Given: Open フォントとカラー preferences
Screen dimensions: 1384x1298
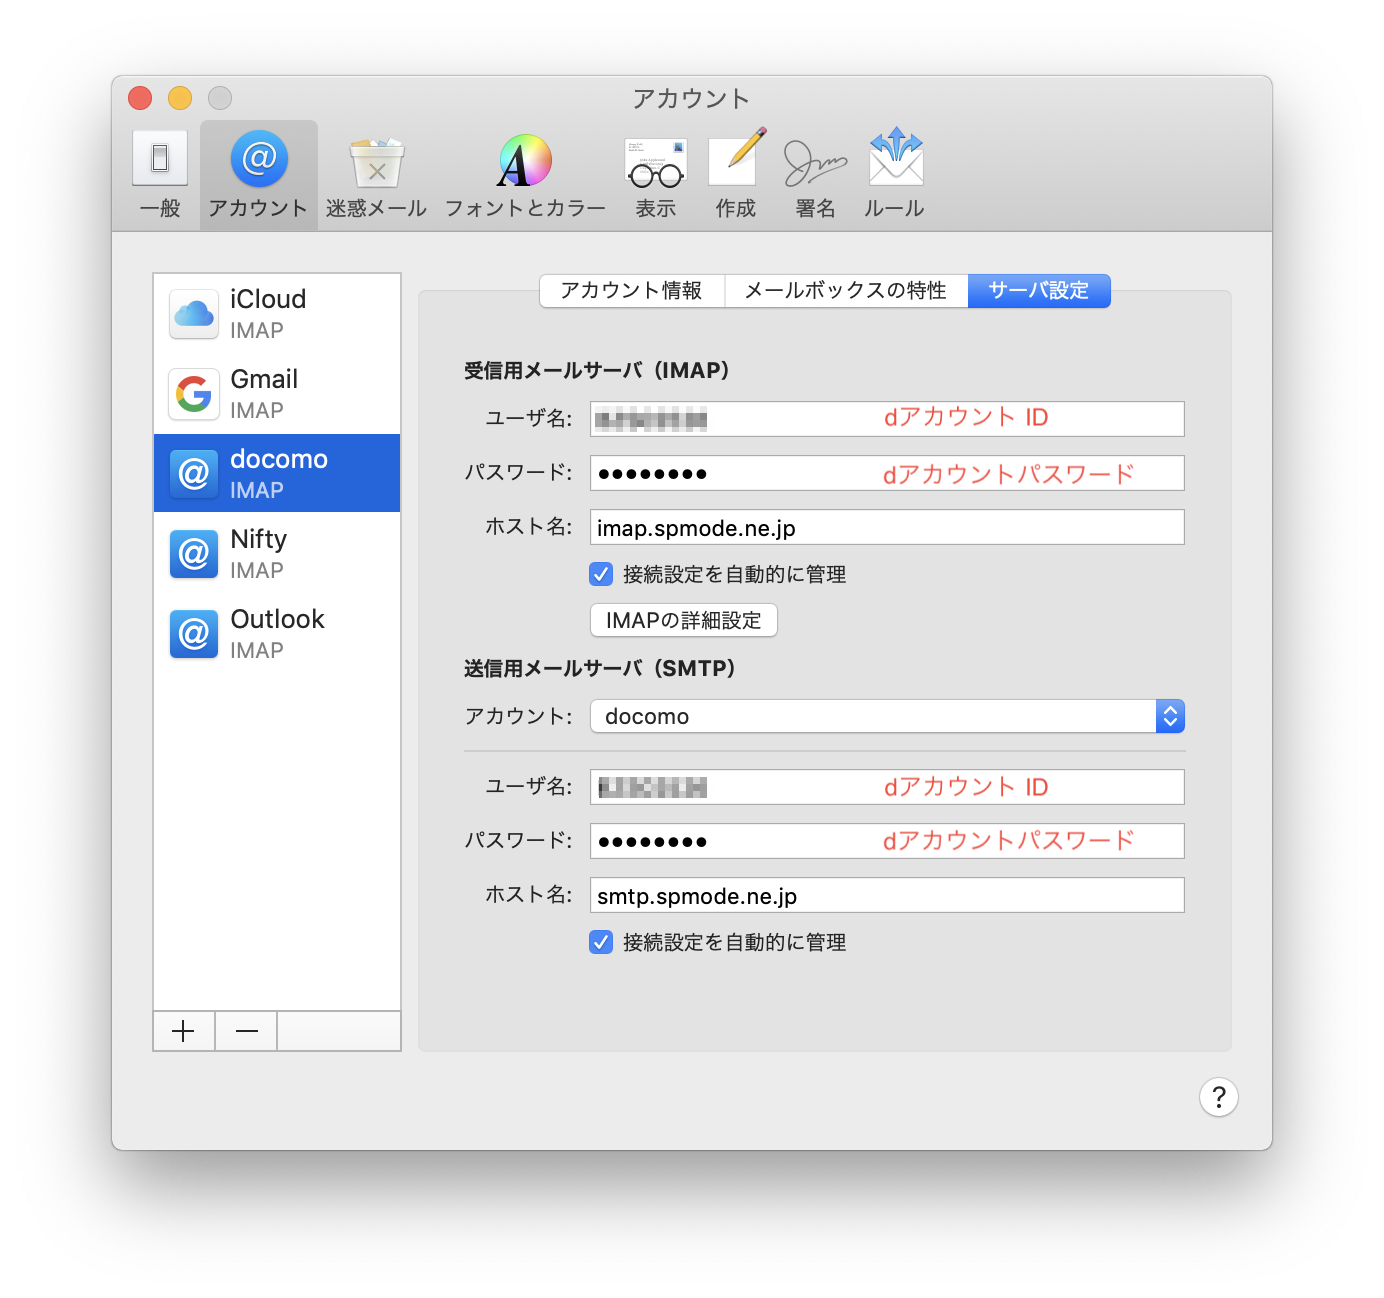Looking at the screenshot, I should point(525,175).
